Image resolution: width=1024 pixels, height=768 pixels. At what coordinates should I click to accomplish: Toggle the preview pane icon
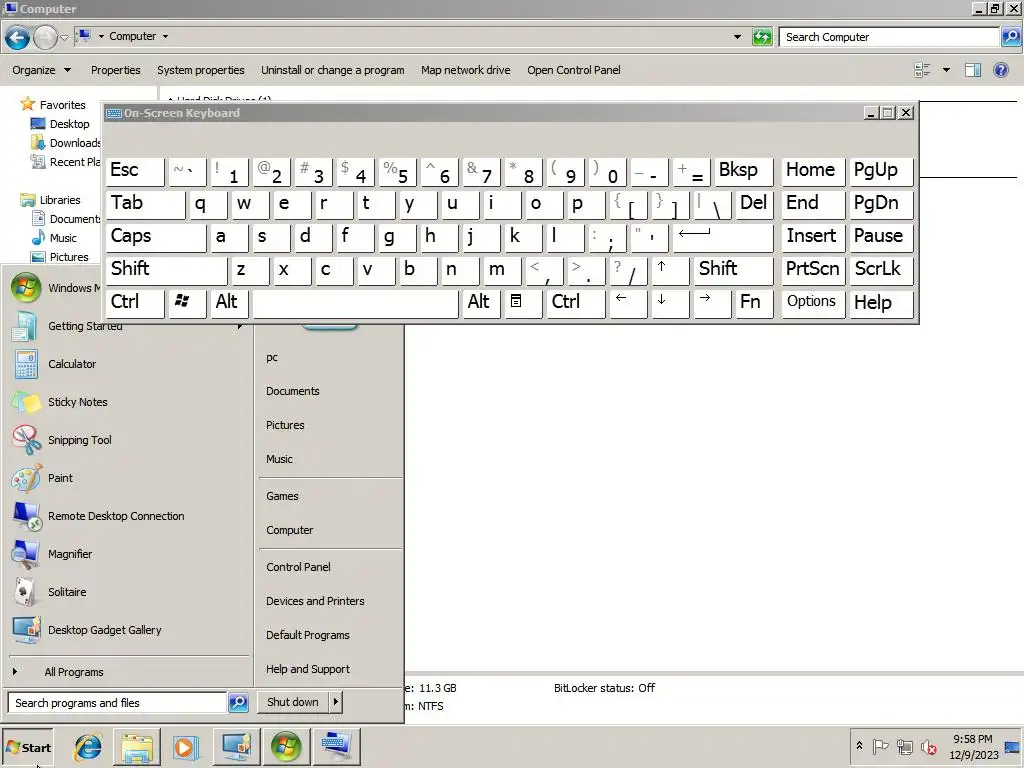[972, 70]
